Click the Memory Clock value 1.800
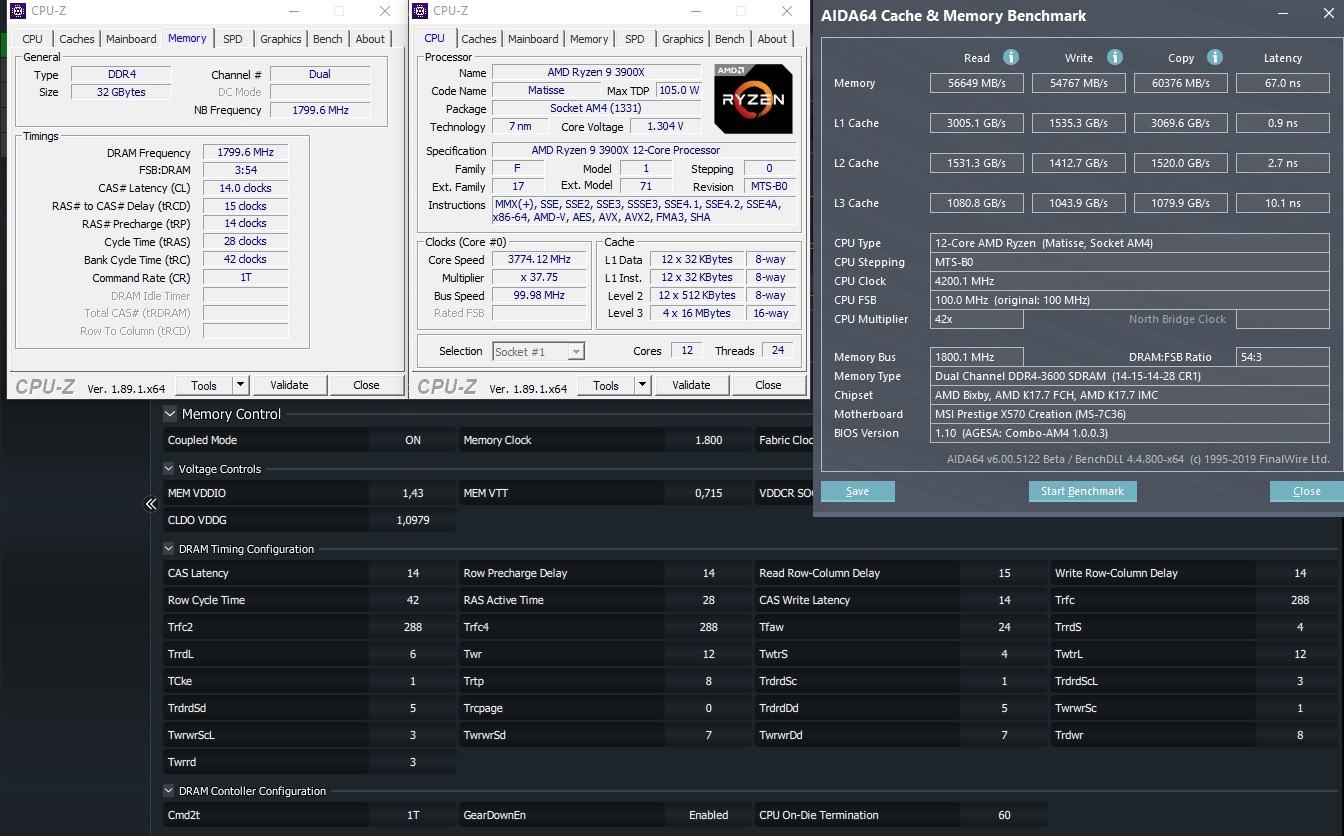 point(708,440)
